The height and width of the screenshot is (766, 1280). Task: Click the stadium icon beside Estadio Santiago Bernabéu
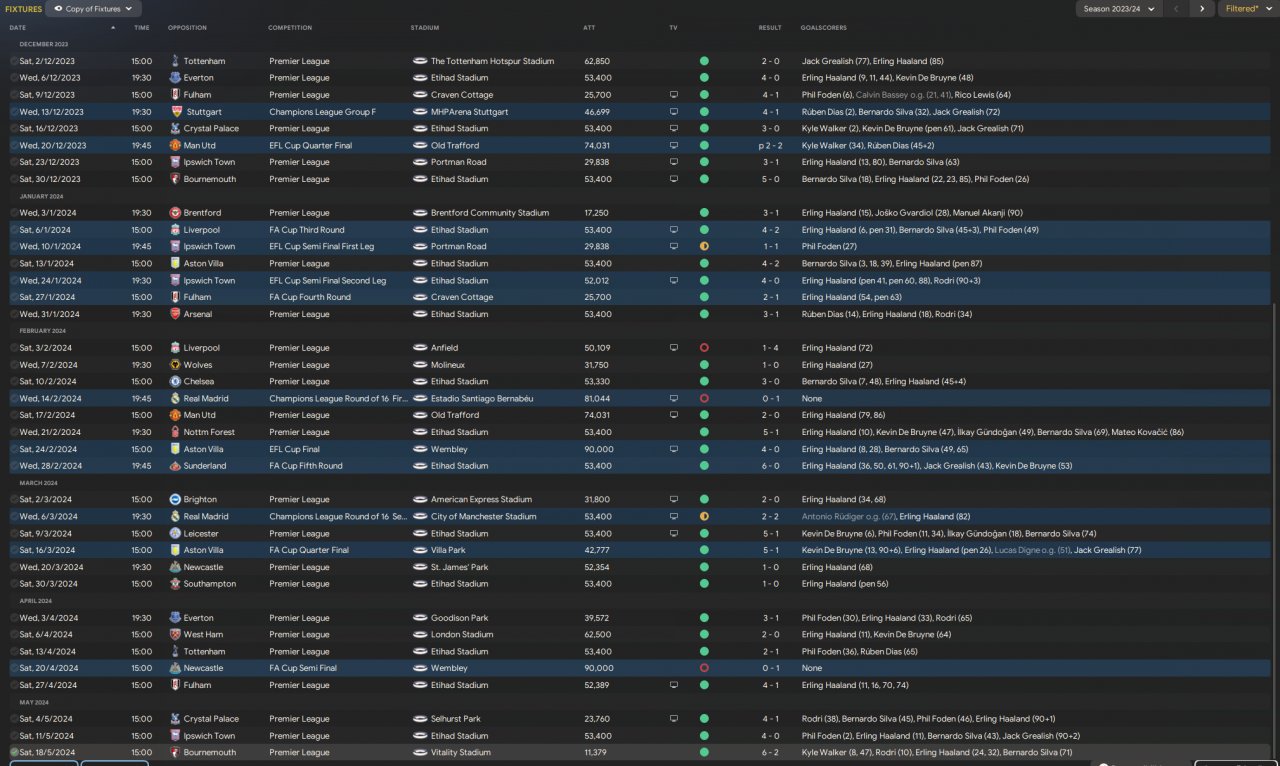420,399
